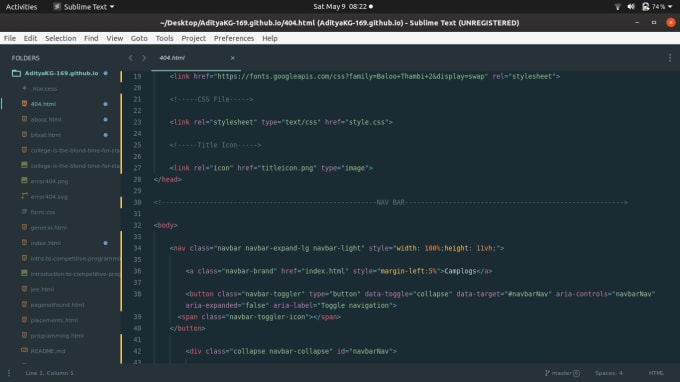The image size is (680, 382).
Task: Open the Preferences menu
Action: [x=234, y=38]
